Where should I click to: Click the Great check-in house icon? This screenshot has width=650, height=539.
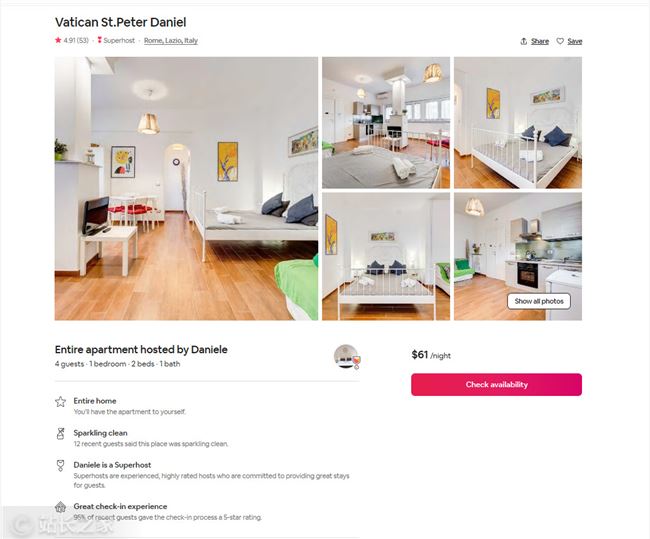[x=61, y=507]
